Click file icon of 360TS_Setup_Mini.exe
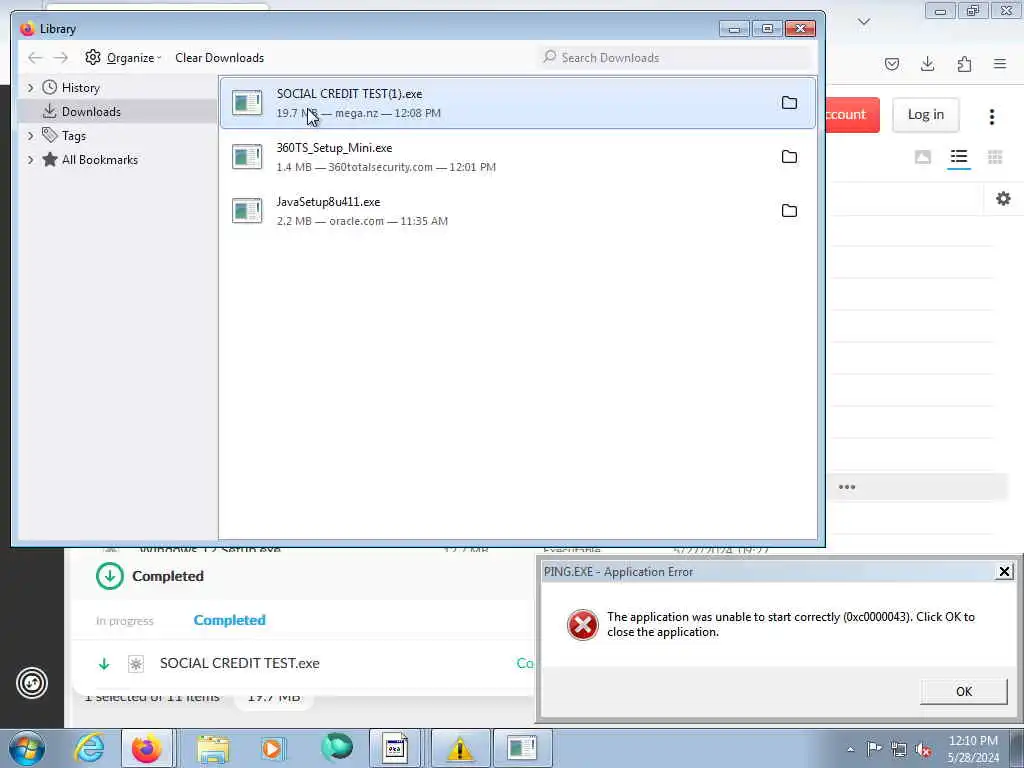 point(248,157)
